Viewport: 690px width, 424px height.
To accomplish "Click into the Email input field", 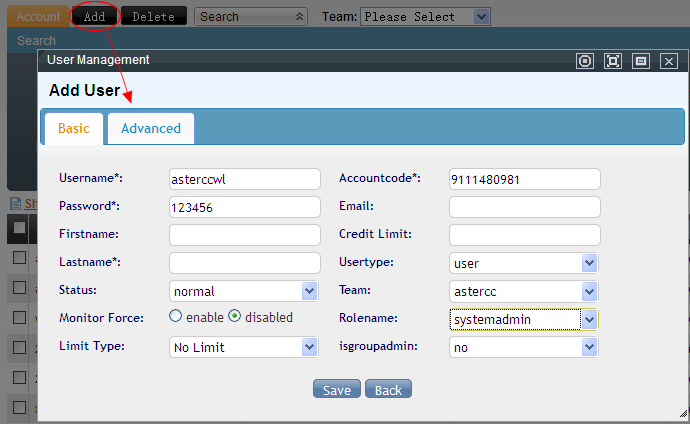I will (524, 207).
